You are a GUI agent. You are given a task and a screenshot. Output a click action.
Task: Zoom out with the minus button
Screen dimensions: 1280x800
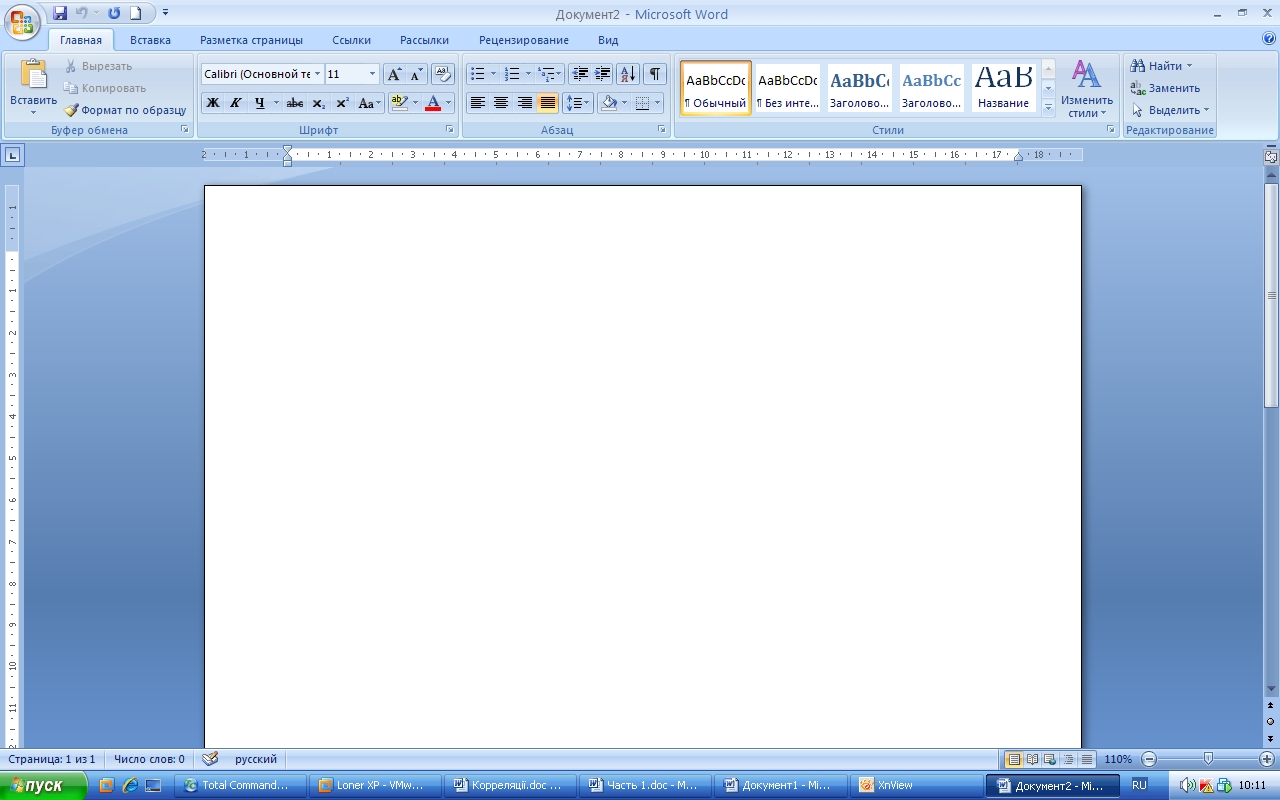(x=1150, y=759)
